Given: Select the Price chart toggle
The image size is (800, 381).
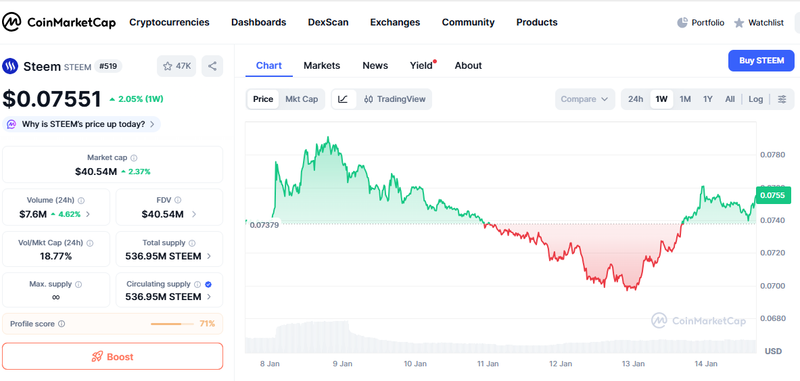Looking at the screenshot, I should coord(263,99).
